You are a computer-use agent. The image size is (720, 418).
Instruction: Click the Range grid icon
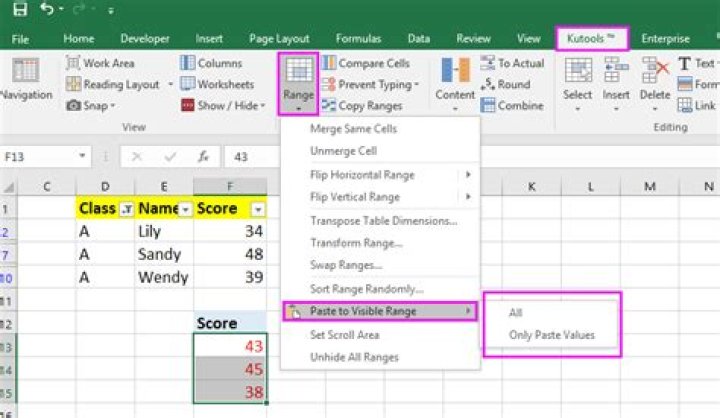[x=298, y=72]
